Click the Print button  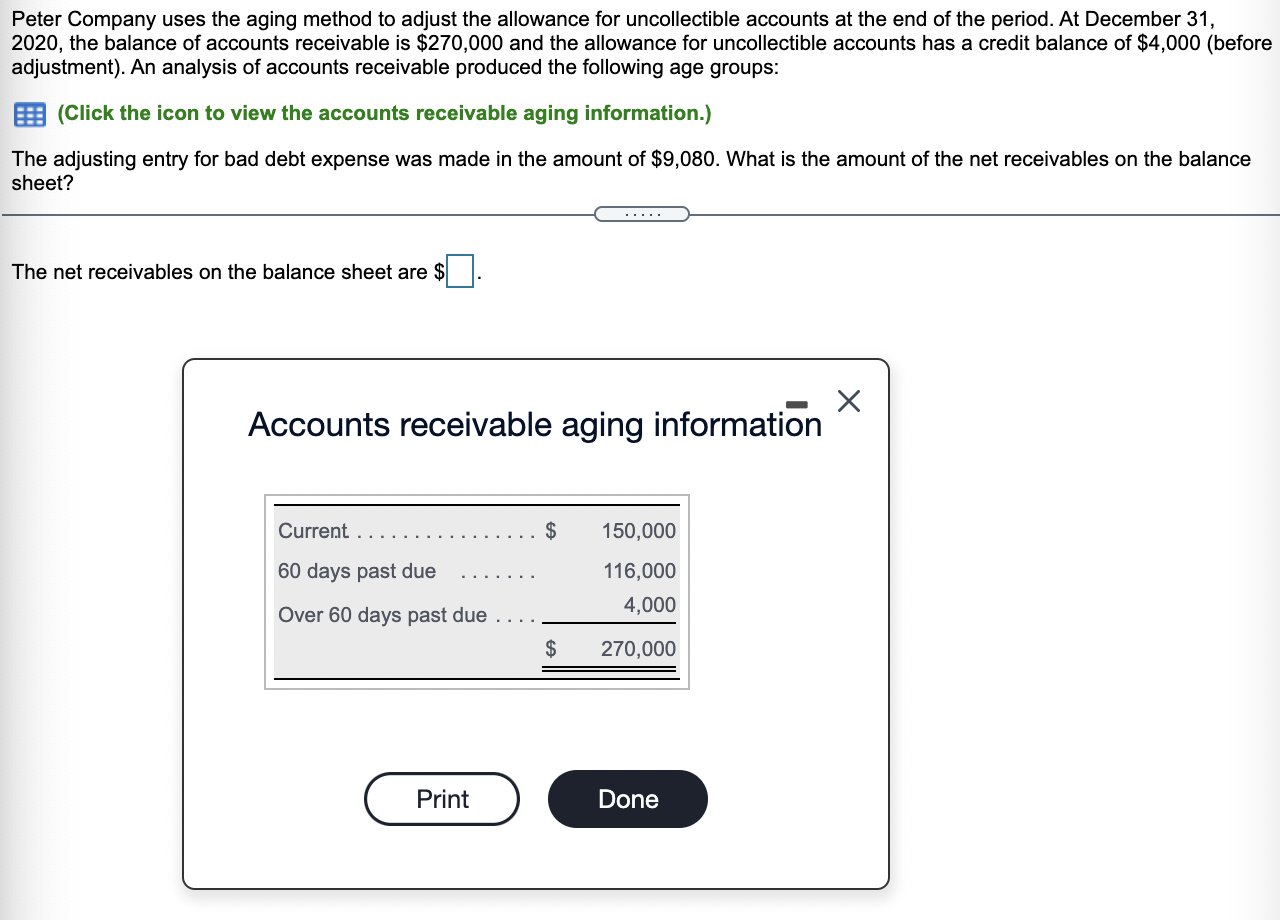pyautogui.click(x=442, y=799)
